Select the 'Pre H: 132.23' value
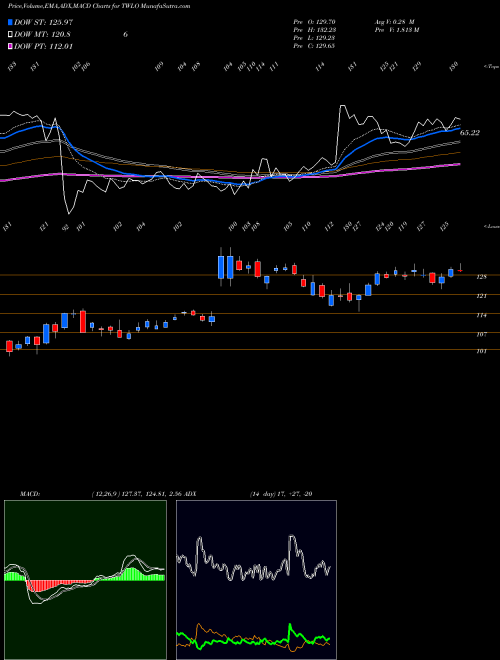 pos(314,30)
